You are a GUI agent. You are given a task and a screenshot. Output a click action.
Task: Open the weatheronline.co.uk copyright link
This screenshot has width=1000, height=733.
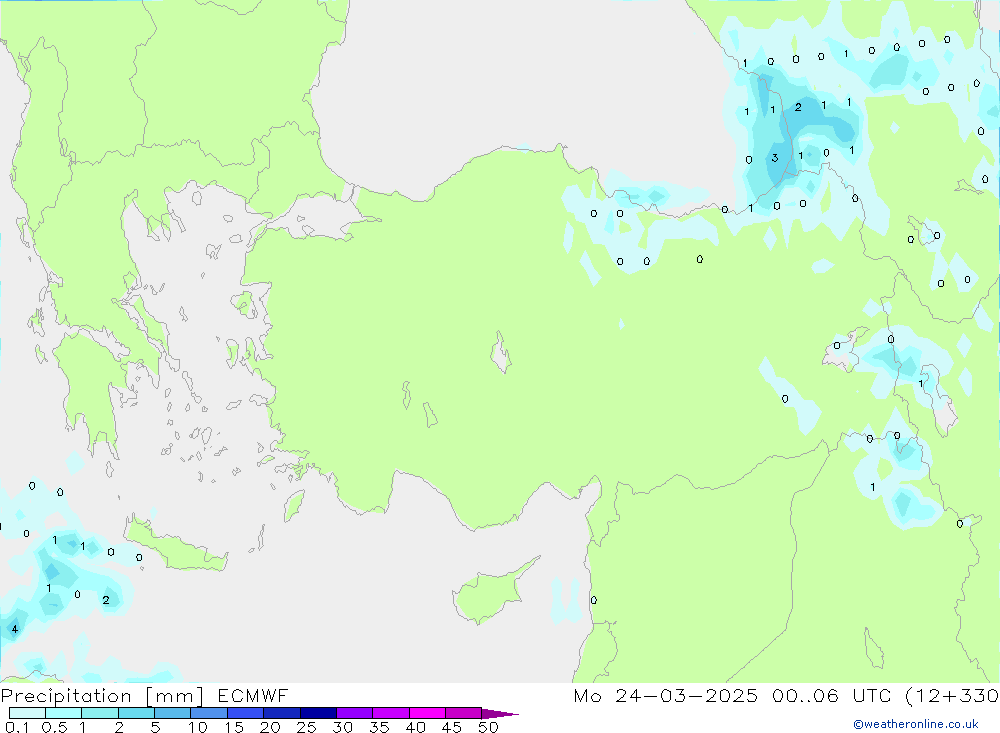pos(916,724)
